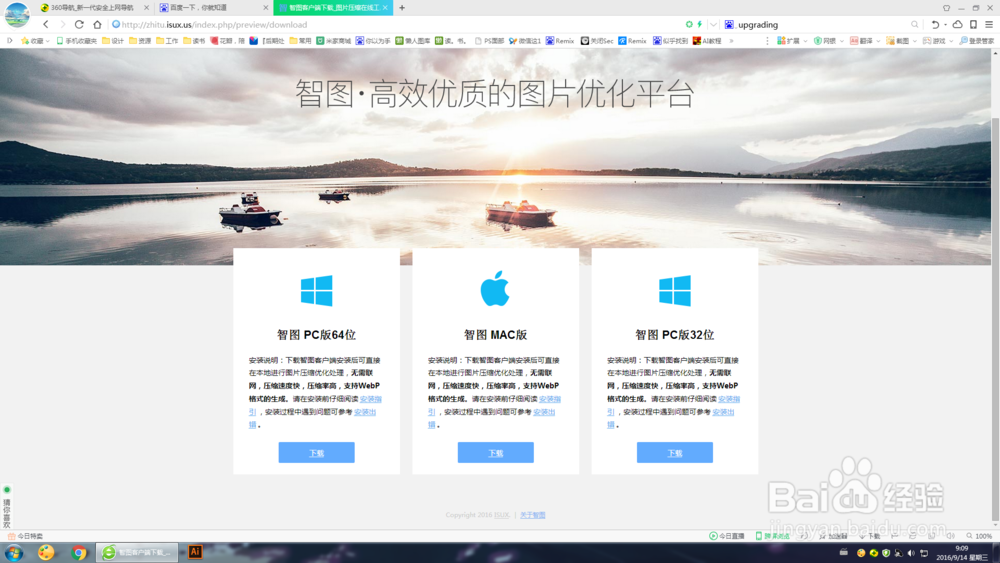The height and width of the screenshot is (563, 1000).
Task: Select the 360 browser window in the taskbar
Action: click(x=137, y=552)
